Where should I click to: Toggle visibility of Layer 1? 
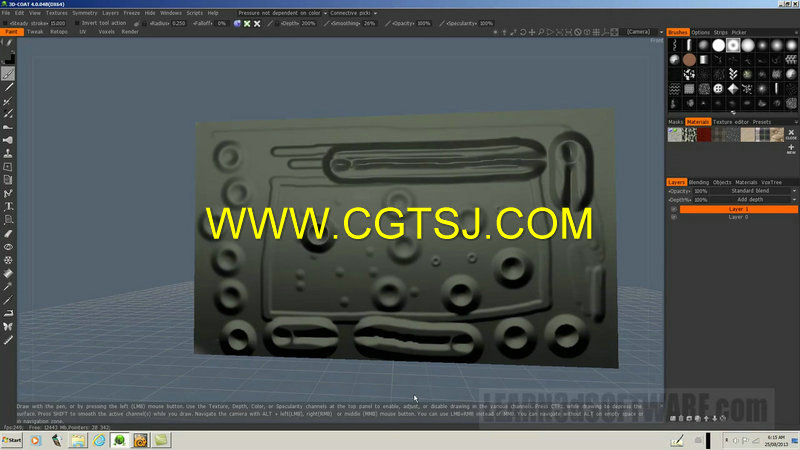pos(673,209)
